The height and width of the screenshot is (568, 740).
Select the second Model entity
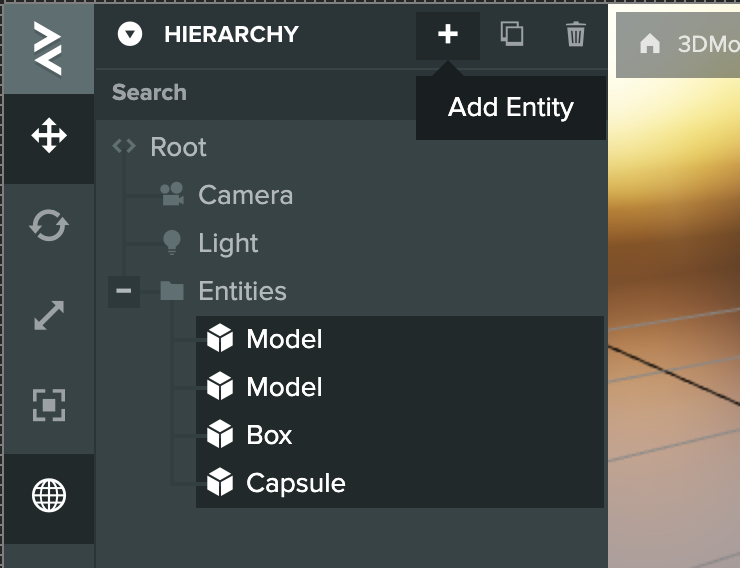pyautogui.click(x=284, y=387)
